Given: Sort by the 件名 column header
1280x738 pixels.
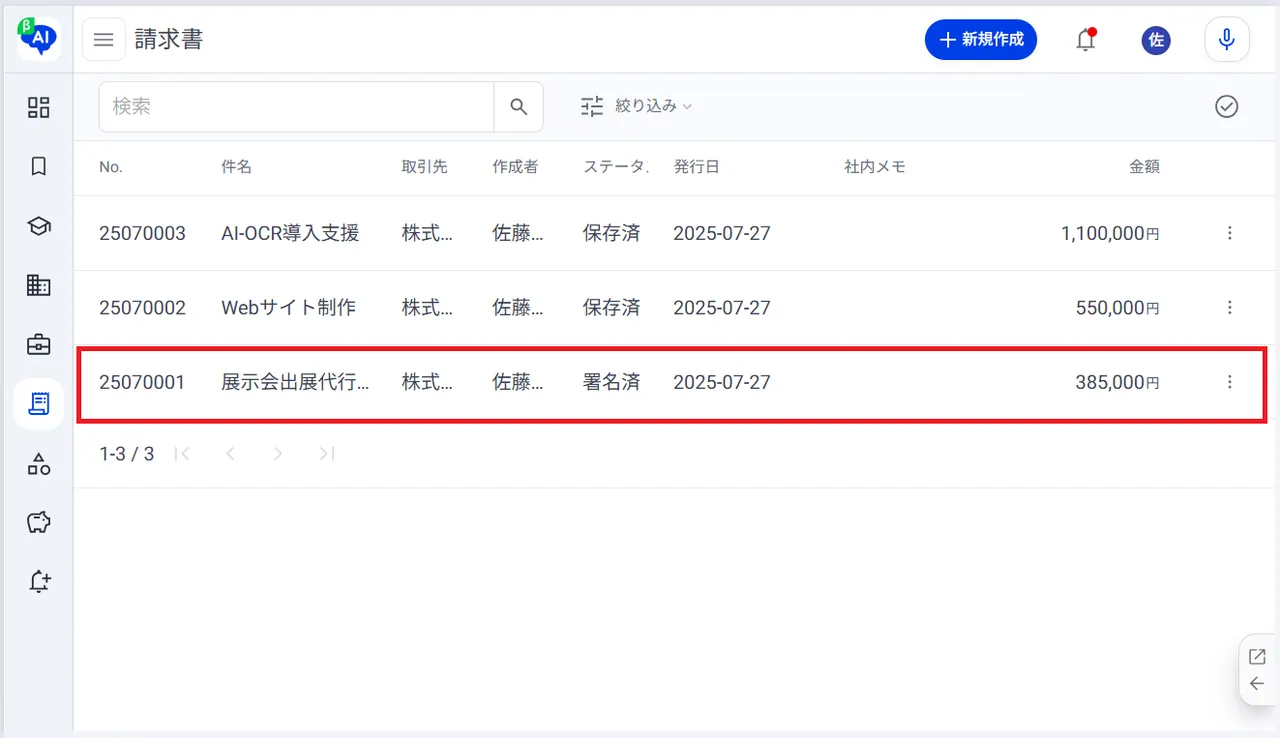Looking at the screenshot, I should tap(236, 167).
